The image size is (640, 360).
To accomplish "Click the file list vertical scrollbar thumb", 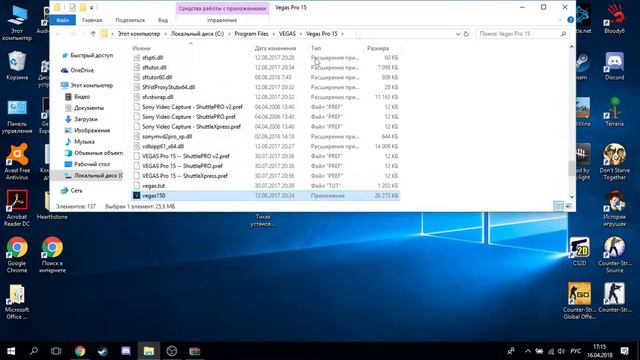I will pos(571,168).
